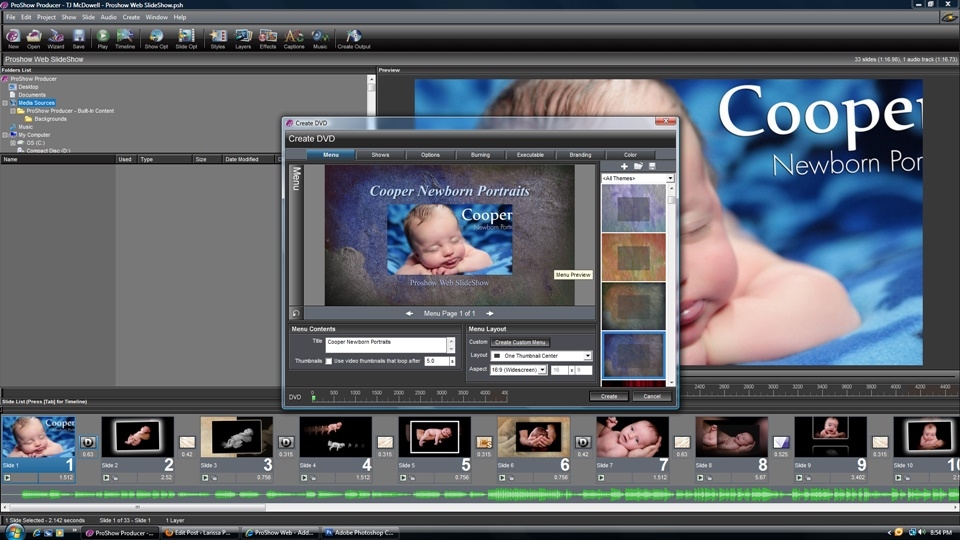The image size is (960, 540).
Task: Click the Timeline toolbar icon
Action: 125,39
